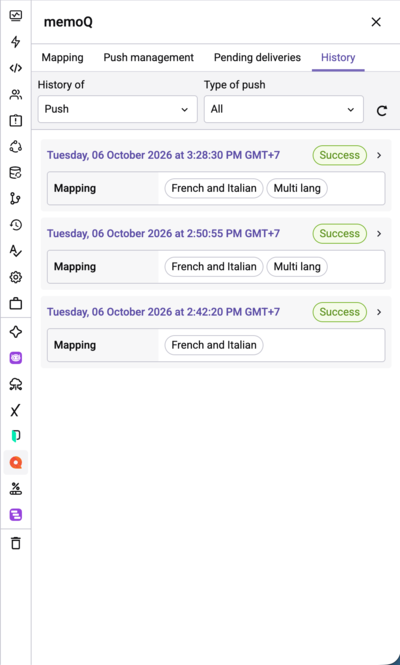400x665 pixels.
Task: Open the clock history sidebar icon
Action: click(x=16, y=225)
